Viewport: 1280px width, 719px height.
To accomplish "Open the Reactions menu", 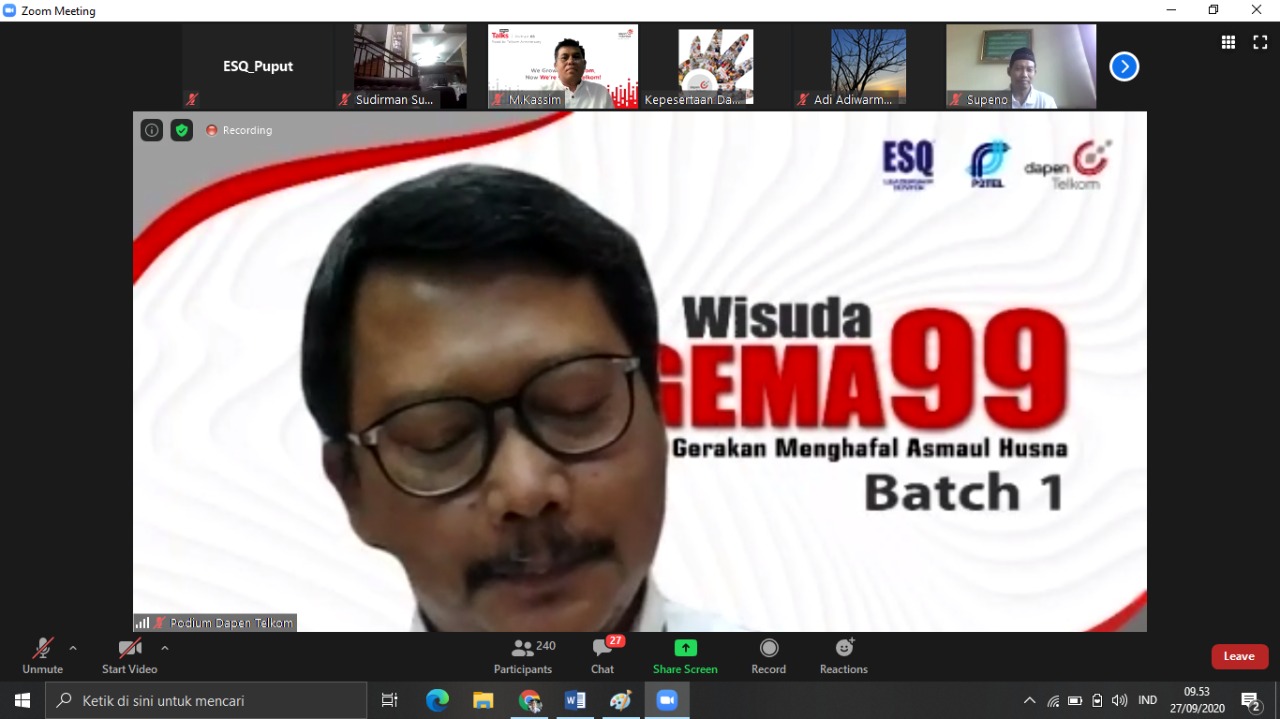I will (844, 656).
